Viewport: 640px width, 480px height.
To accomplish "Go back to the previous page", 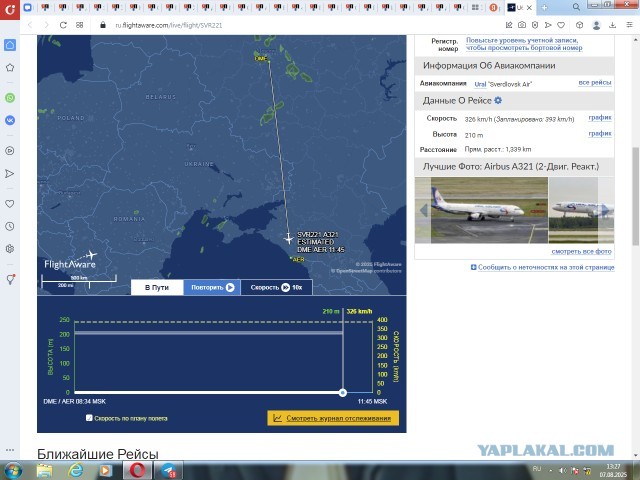I will [x=30, y=25].
